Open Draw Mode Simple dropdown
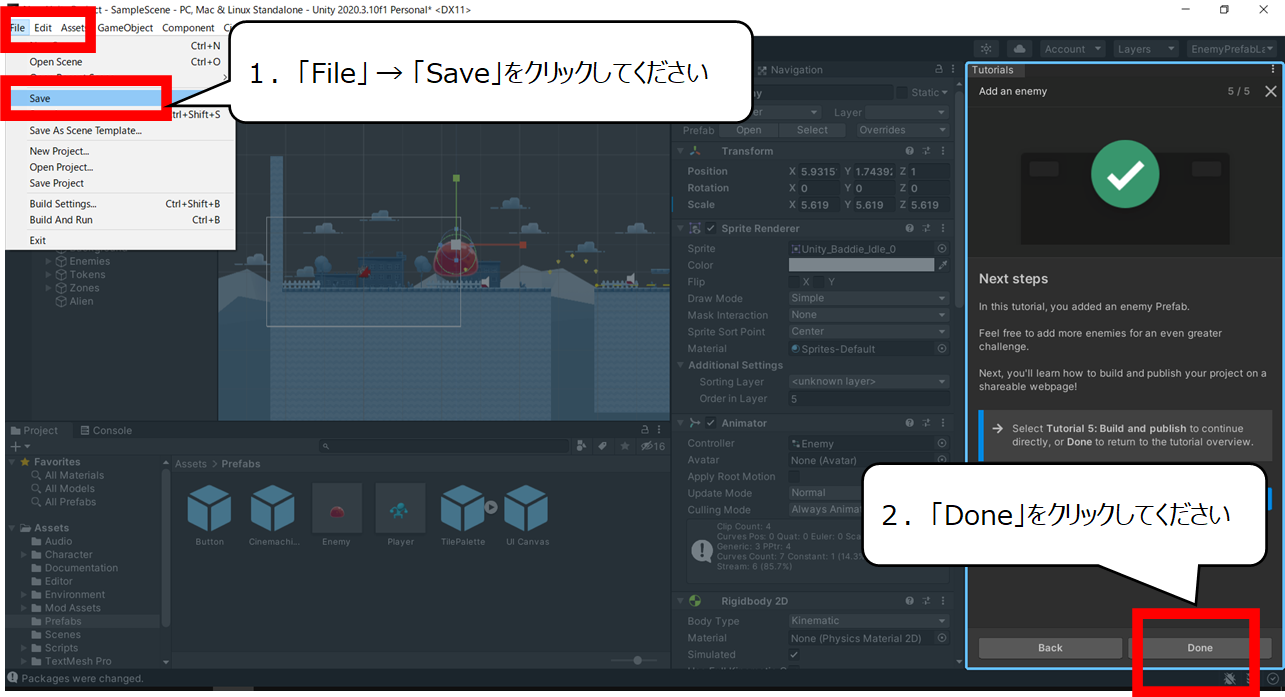Screen dimensions: 1285x697 [868, 298]
